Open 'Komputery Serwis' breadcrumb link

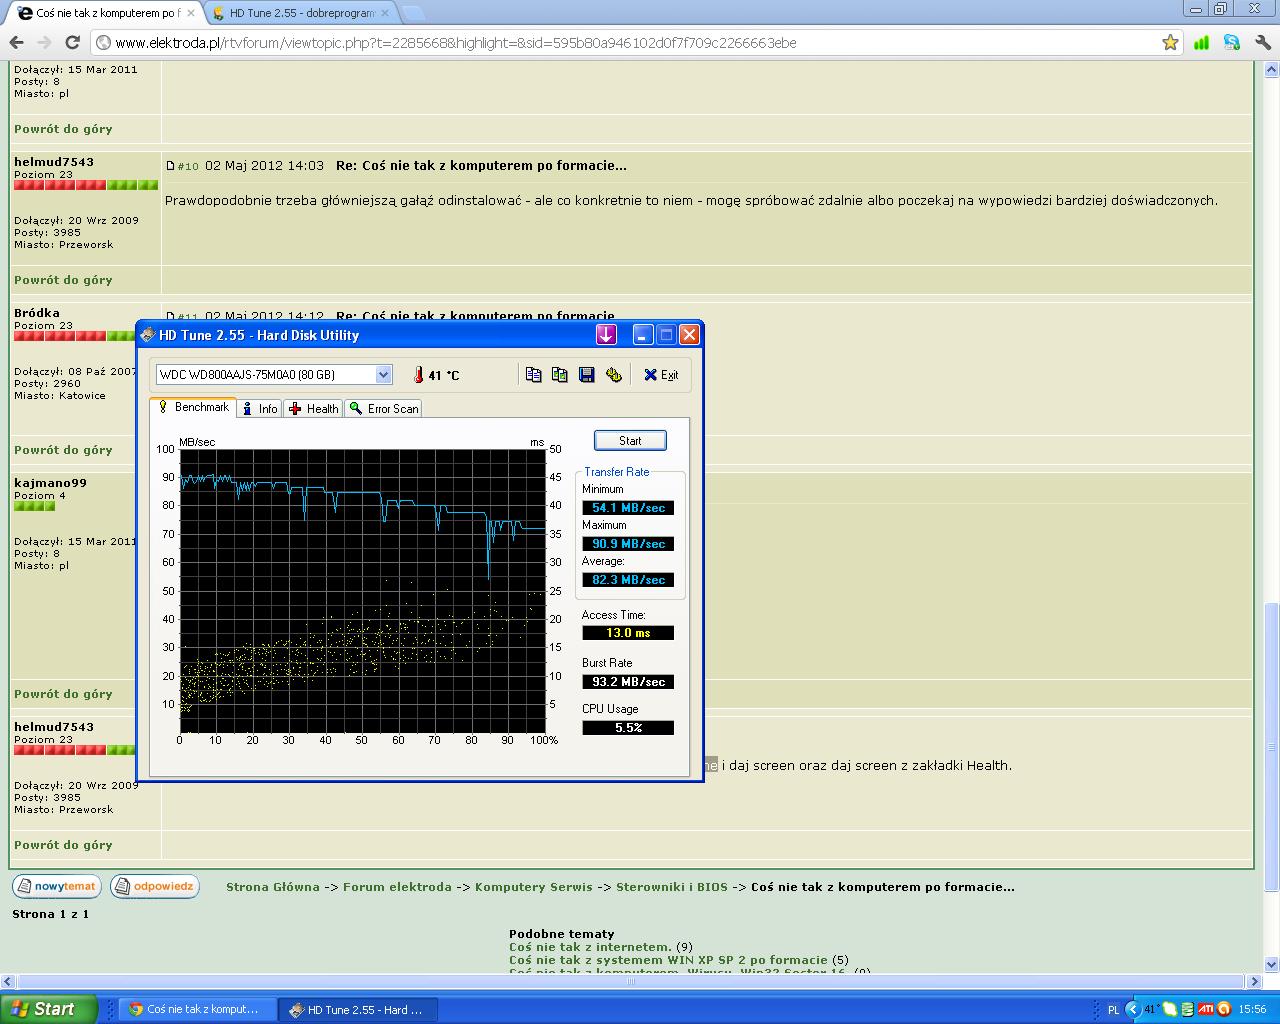(534, 887)
